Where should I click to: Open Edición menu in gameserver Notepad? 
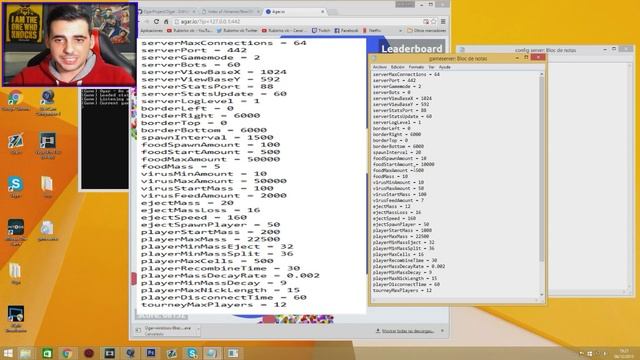pyautogui.click(x=397, y=67)
